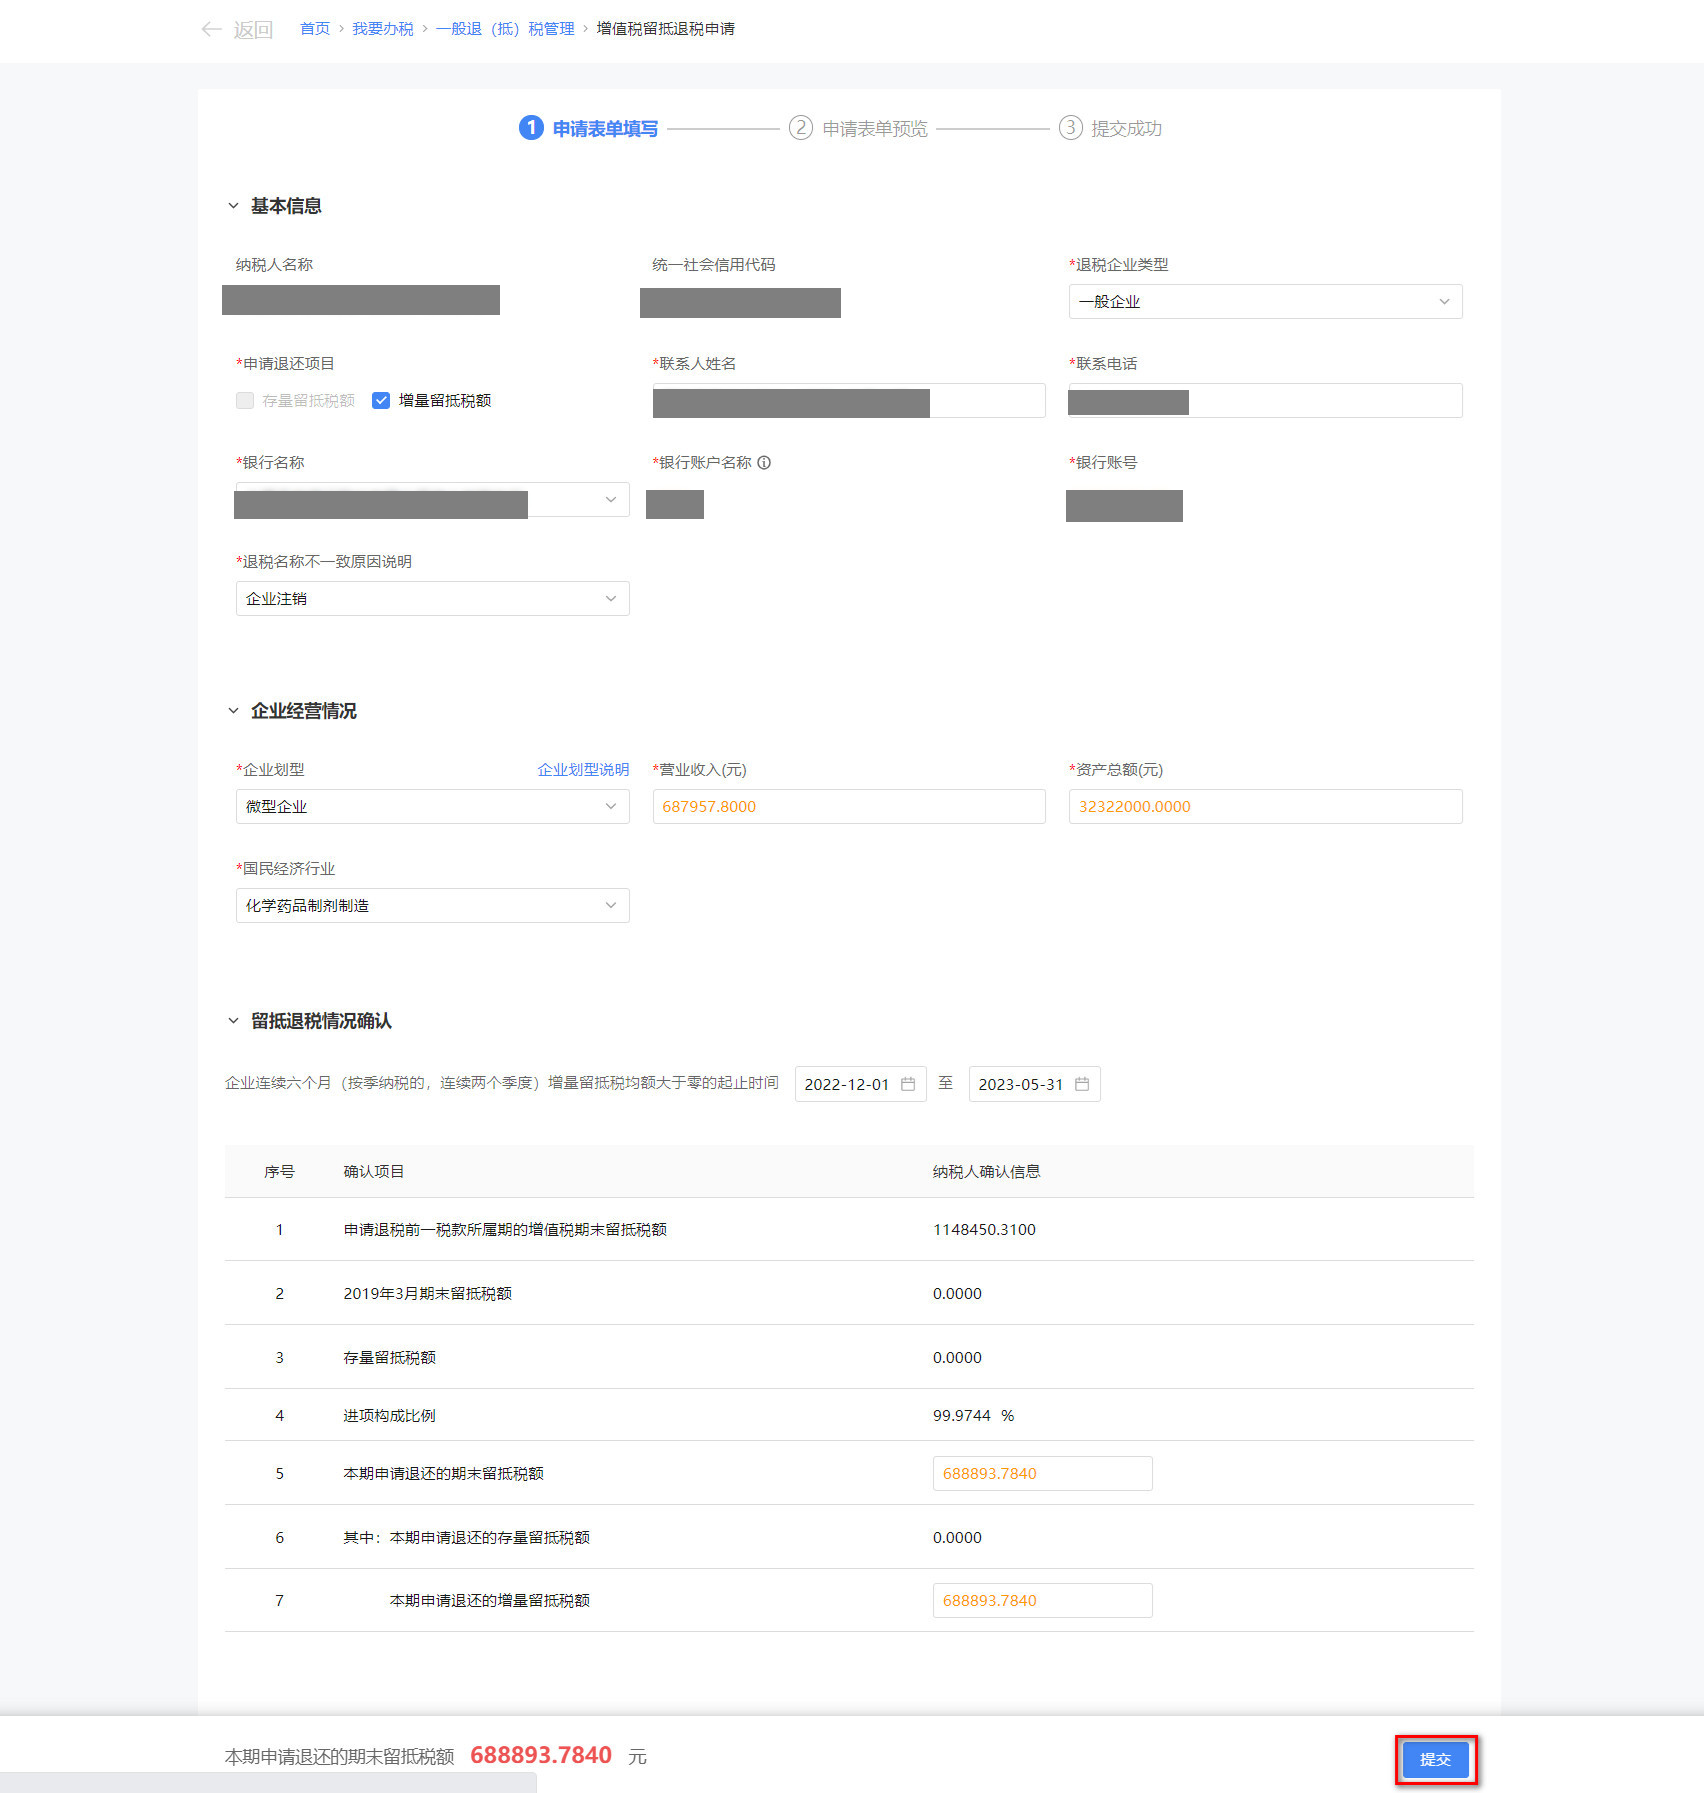Collapse the 基本信息 section
The height and width of the screenshot is (1793, 1704).
(233, 206)
